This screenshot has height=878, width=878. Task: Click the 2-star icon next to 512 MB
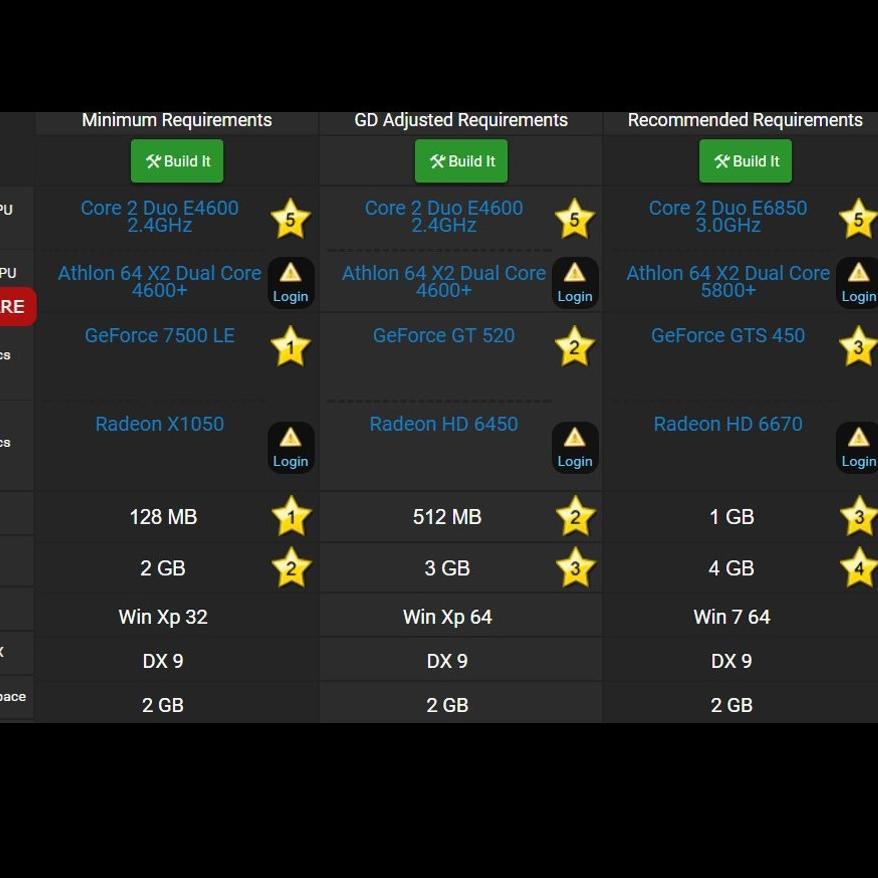tap(574, 516)
